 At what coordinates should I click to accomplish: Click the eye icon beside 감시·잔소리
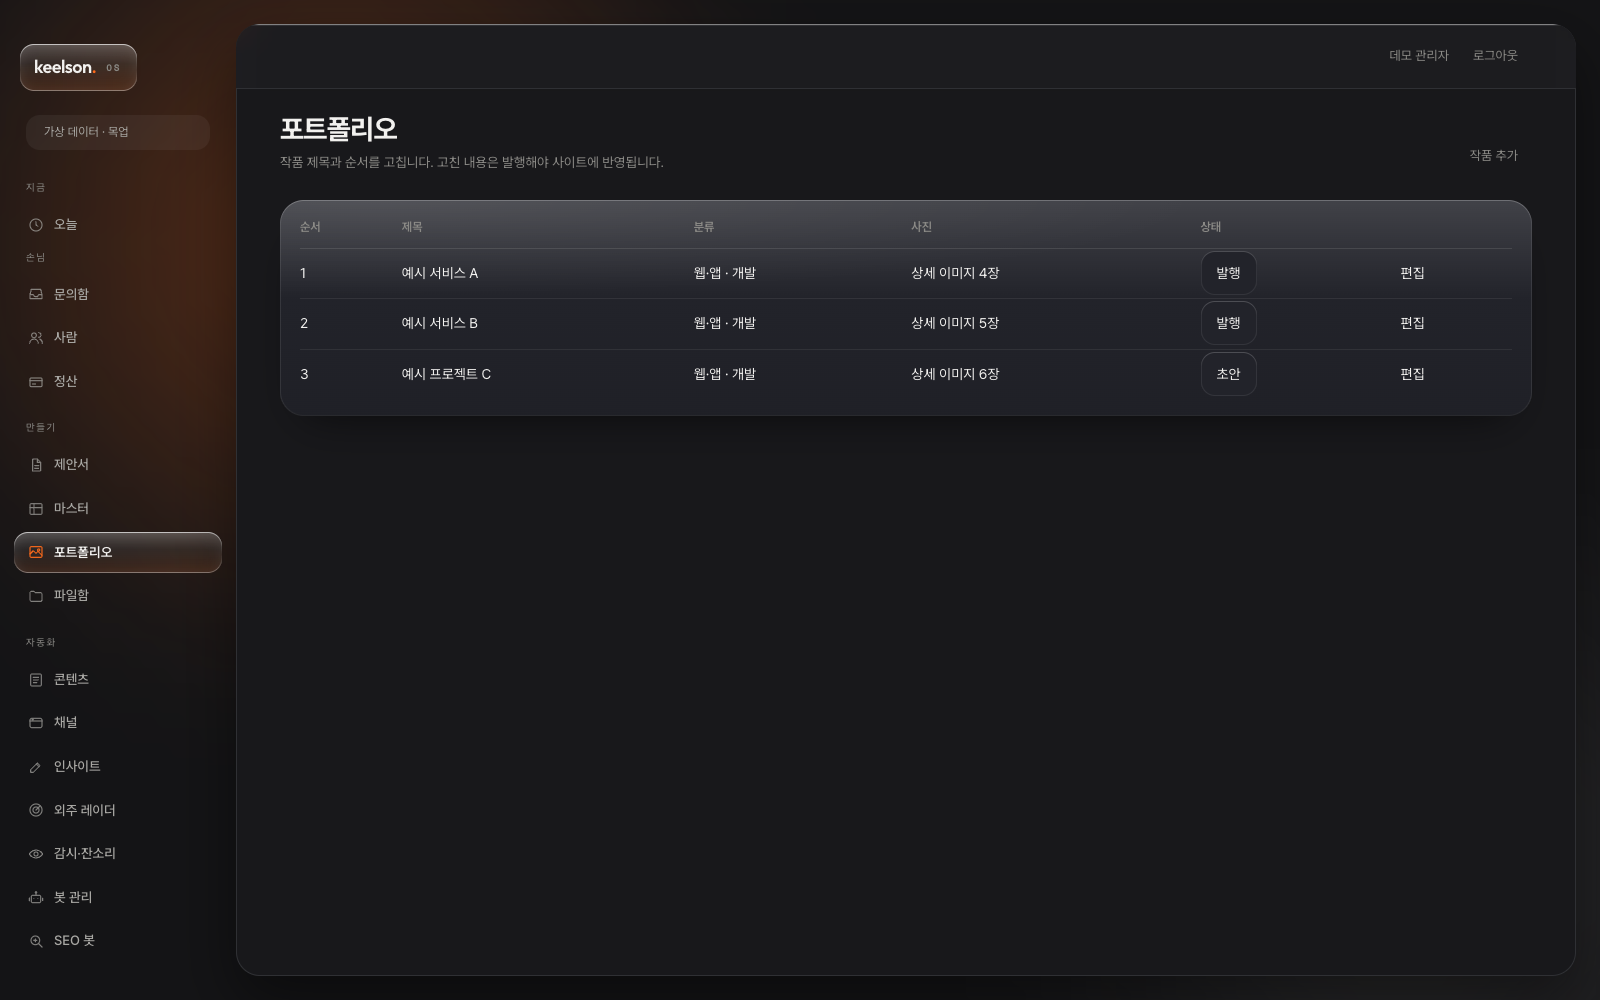[x=36, y=854]
